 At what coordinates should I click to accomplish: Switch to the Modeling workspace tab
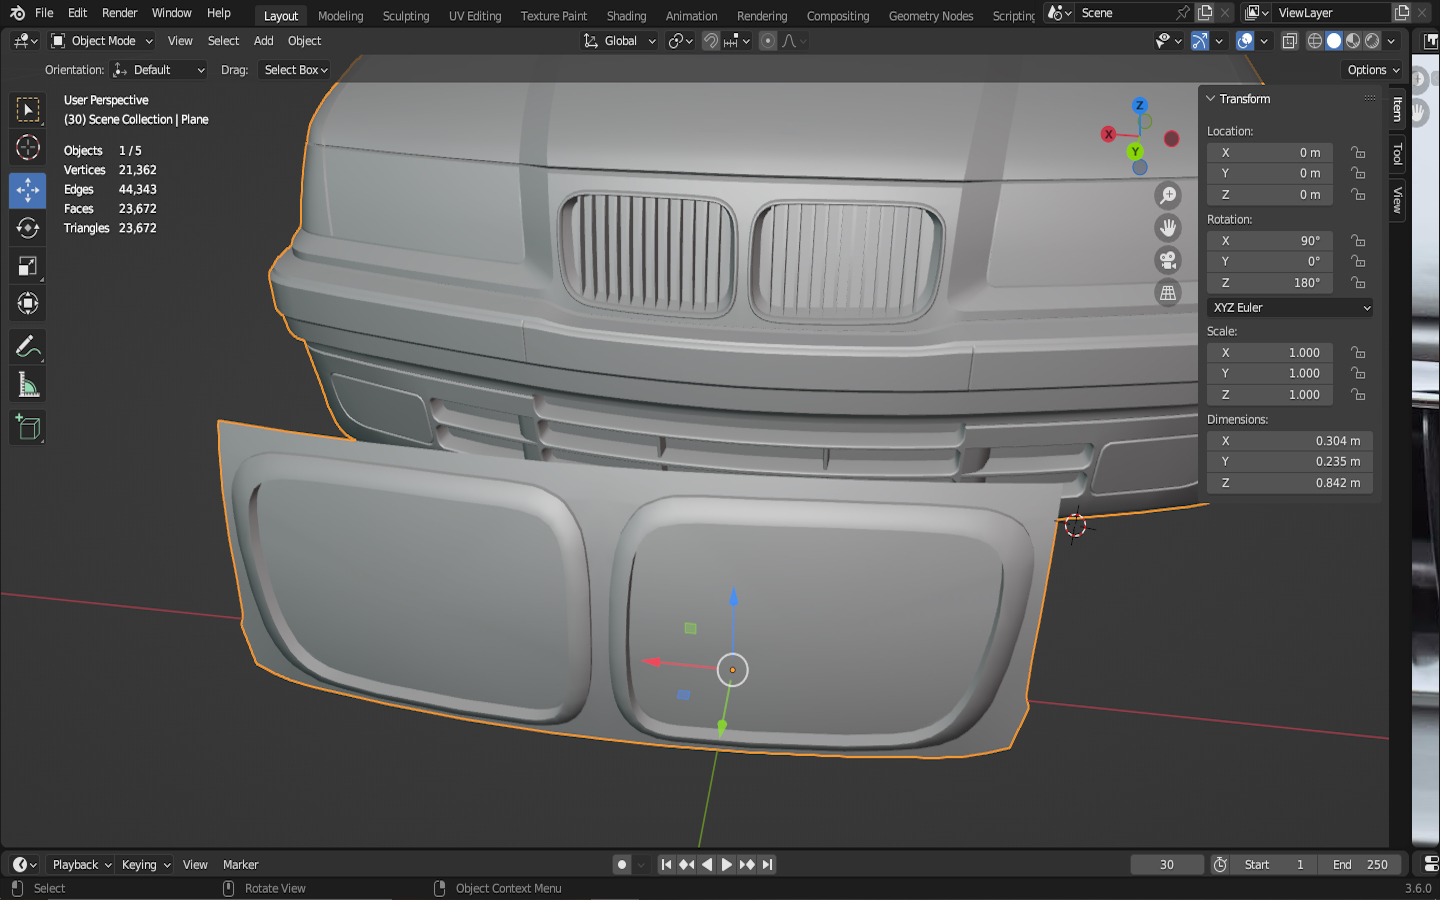pyautogui.click(x=340, y=16)
